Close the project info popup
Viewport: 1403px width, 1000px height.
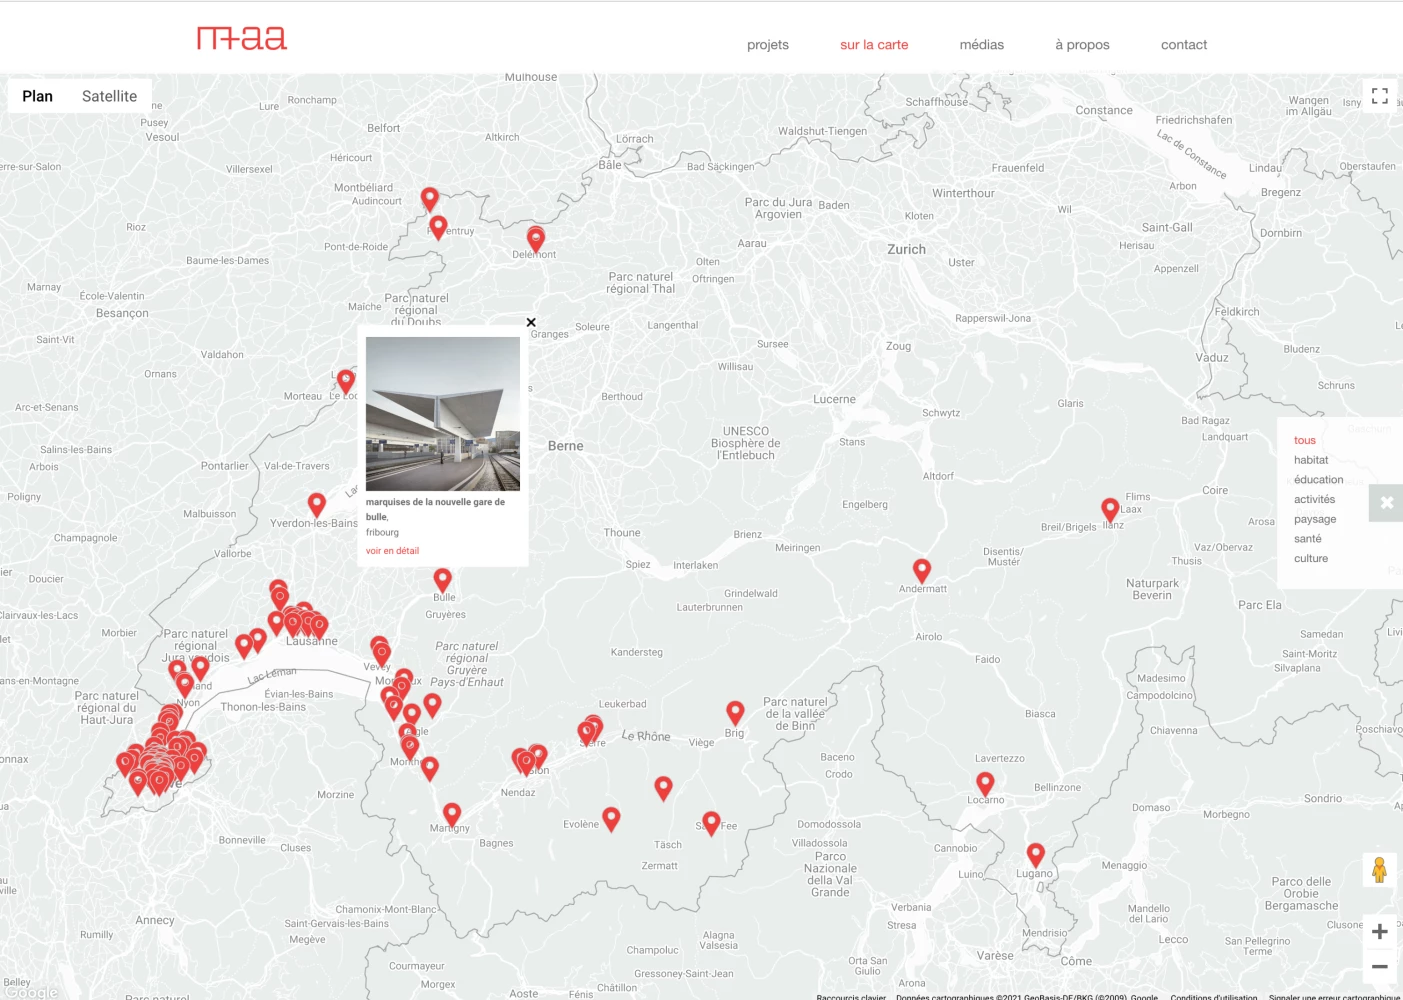pyautogui.click(x=531, y=322)
